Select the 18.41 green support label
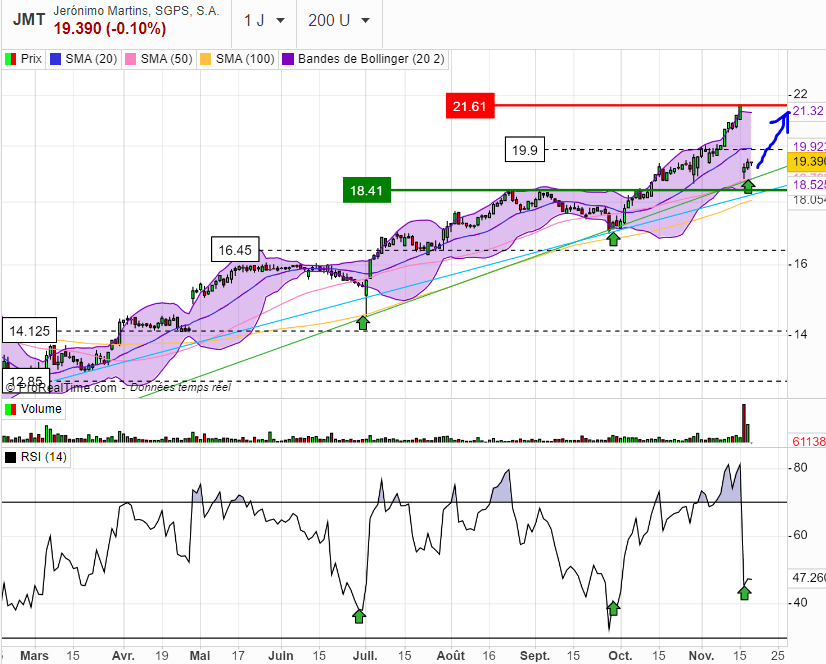 tap(367, 190)
